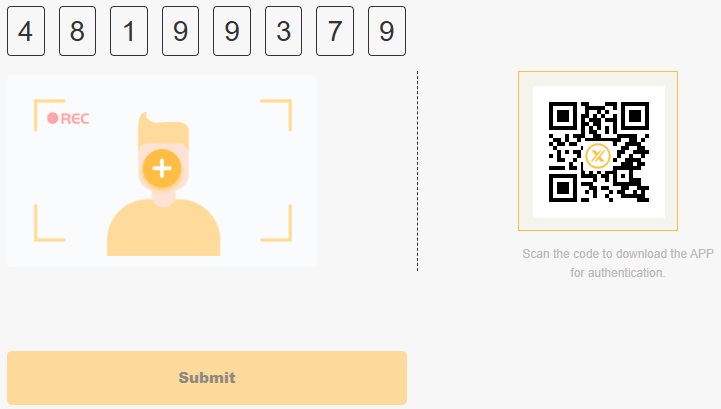Image resolution: width=721 pixels, height=409 pixels.
Task: Click the top-left camera frame bracket
Action: pos(50,115)
